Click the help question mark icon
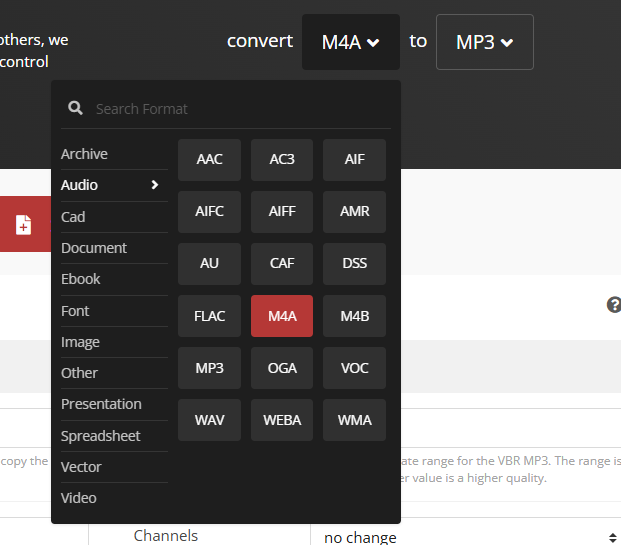Viewport: 621px width, 545px height. pyautogui.click(x=614, y=305)
